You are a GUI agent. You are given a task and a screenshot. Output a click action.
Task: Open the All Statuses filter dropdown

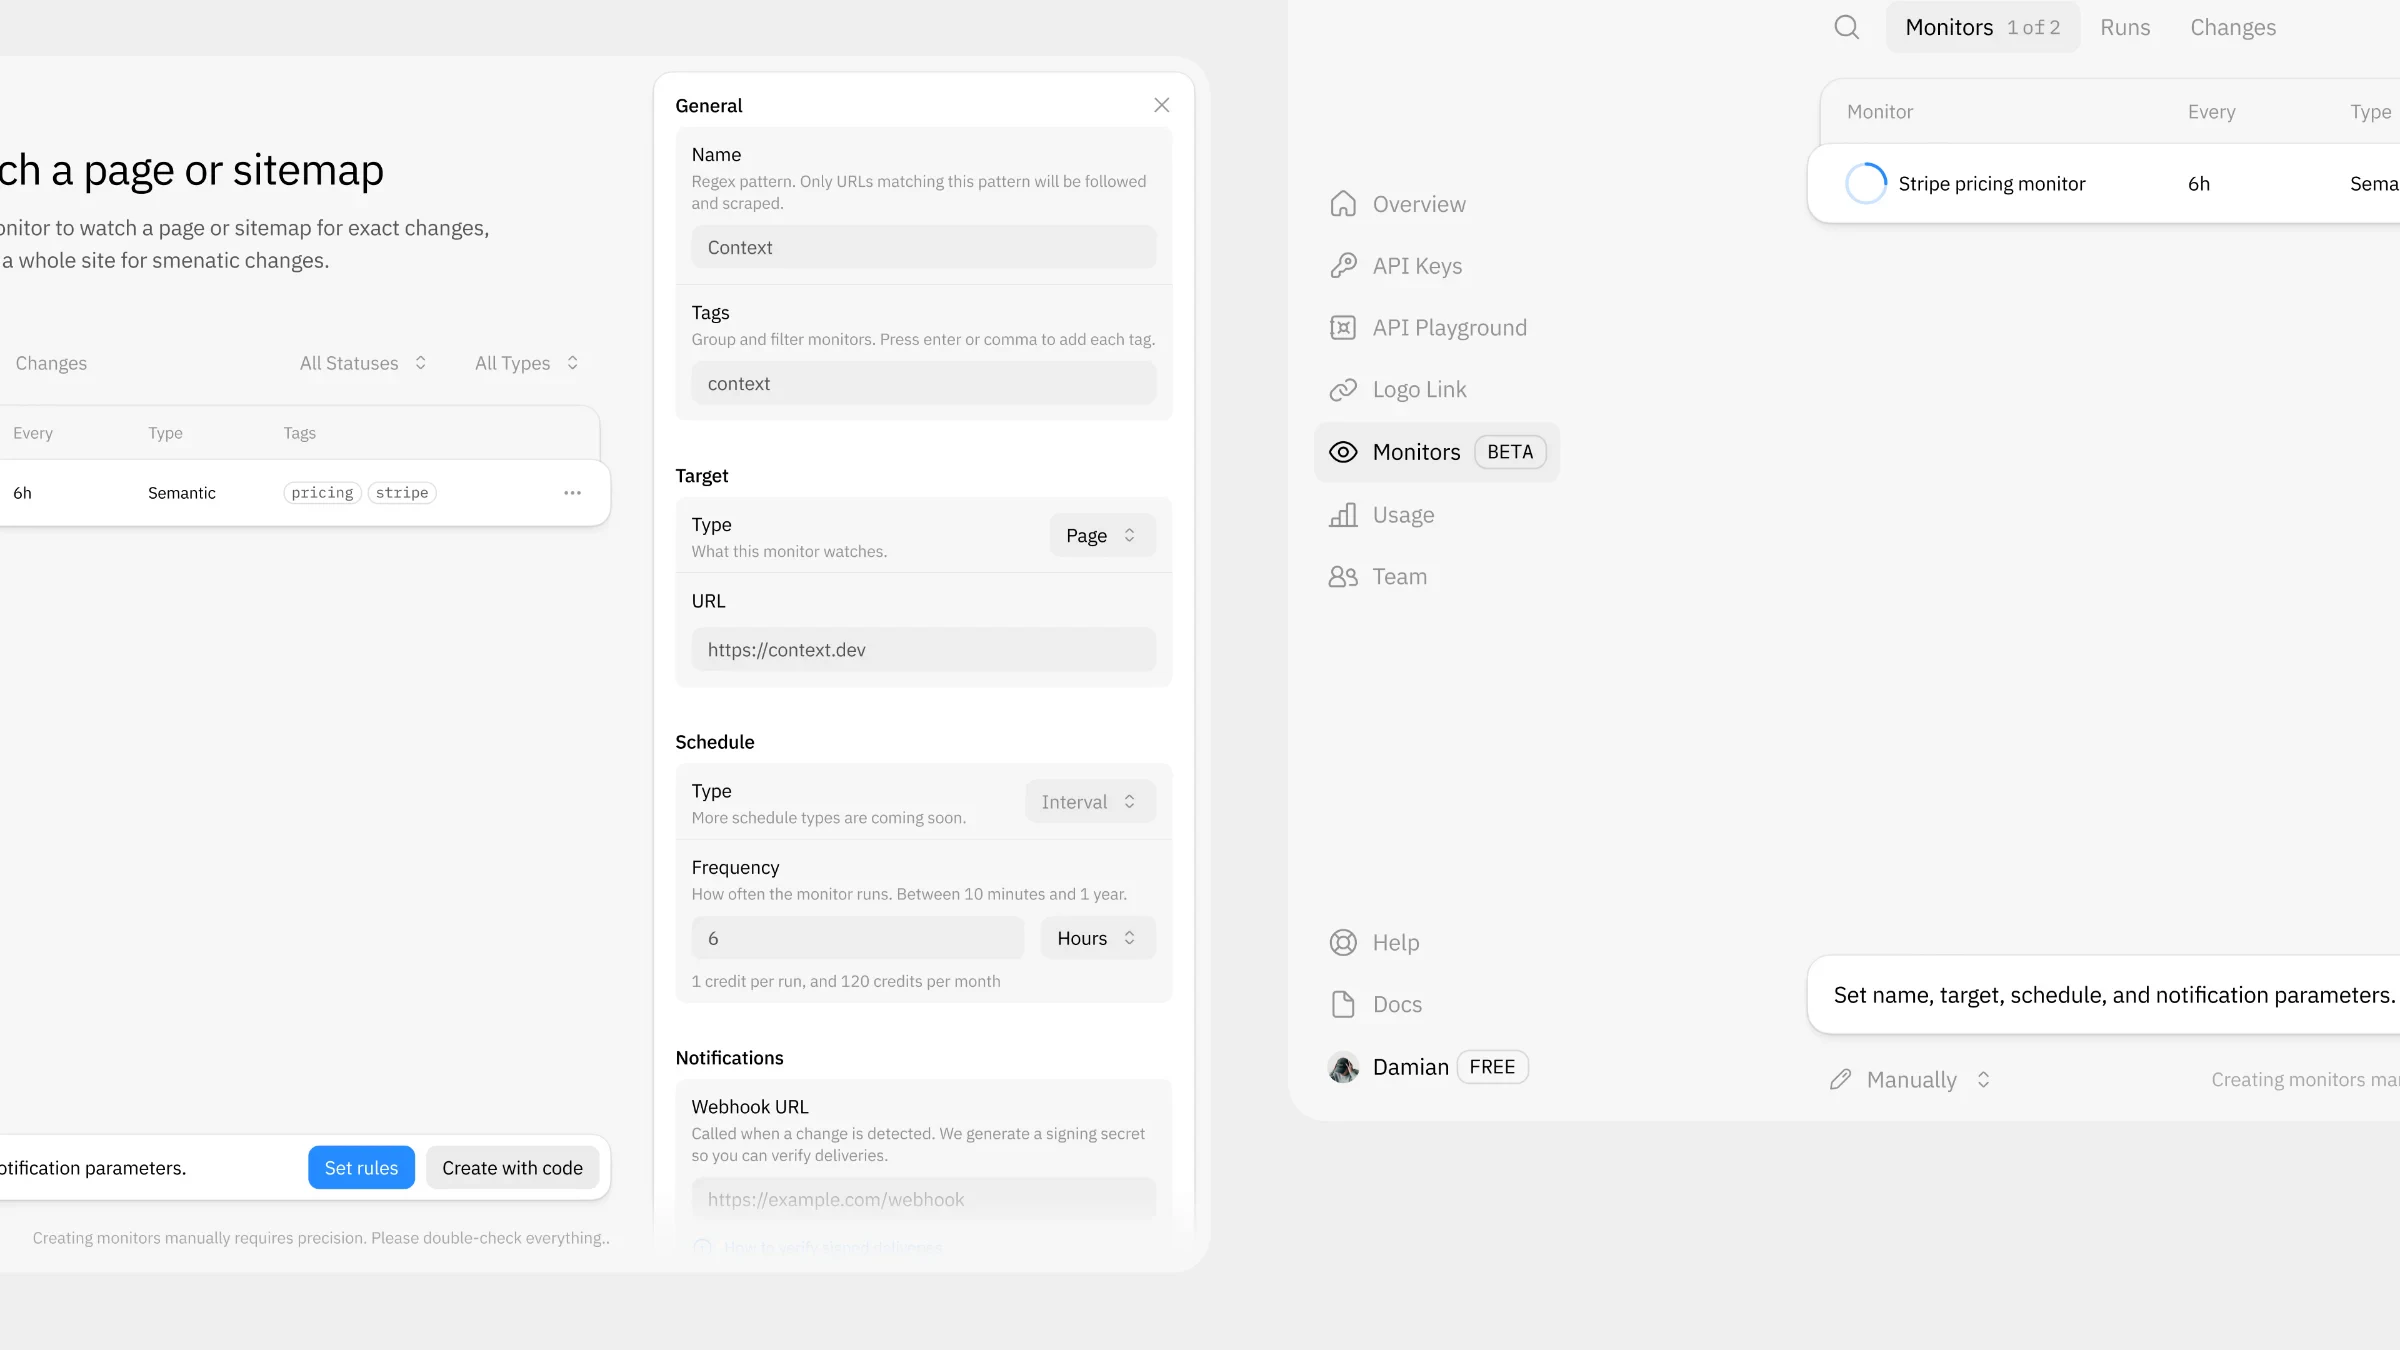pos(363,363)
